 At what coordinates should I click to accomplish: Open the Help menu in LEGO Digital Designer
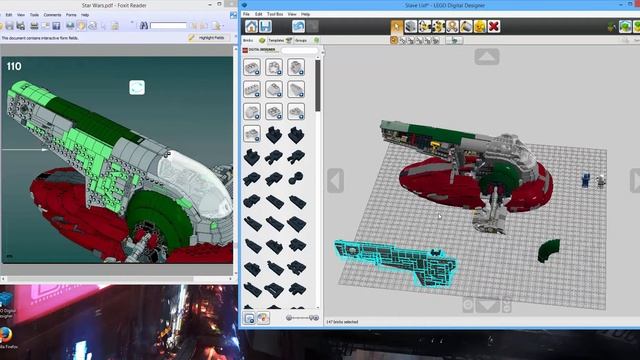[305, 14]
